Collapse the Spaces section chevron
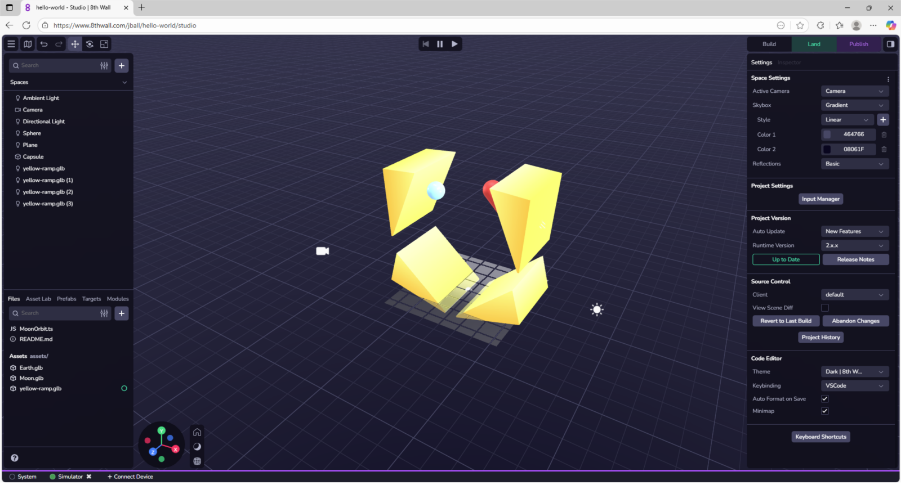 click(125, 82)
